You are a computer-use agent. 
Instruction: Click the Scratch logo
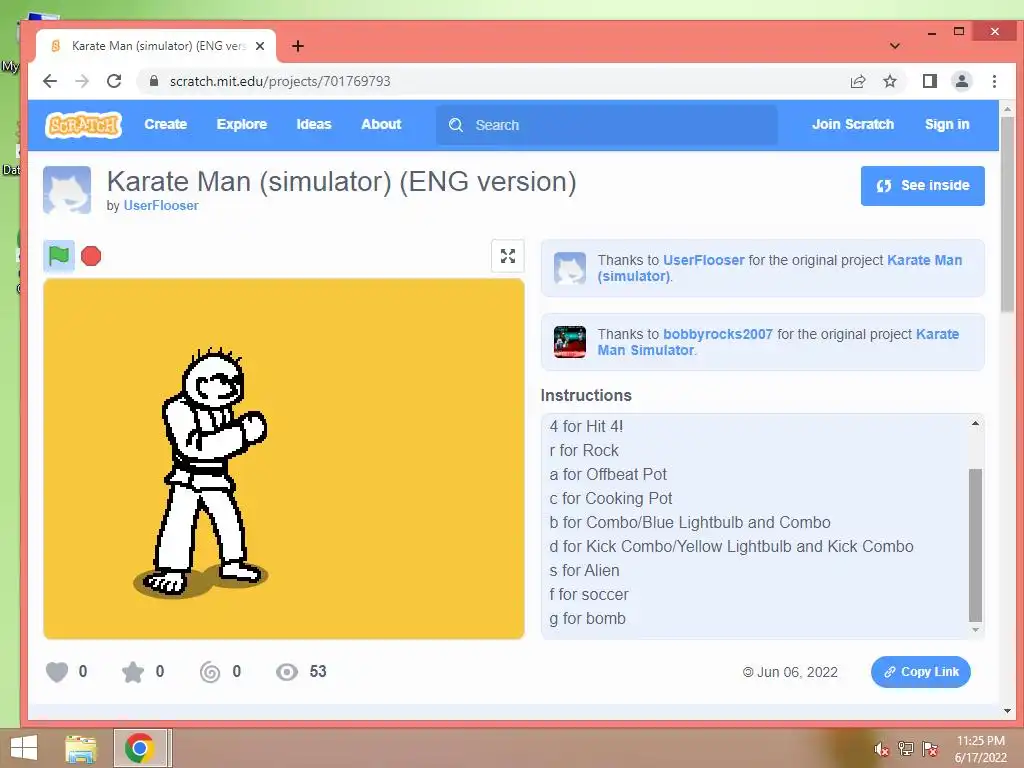pos(84,124)
